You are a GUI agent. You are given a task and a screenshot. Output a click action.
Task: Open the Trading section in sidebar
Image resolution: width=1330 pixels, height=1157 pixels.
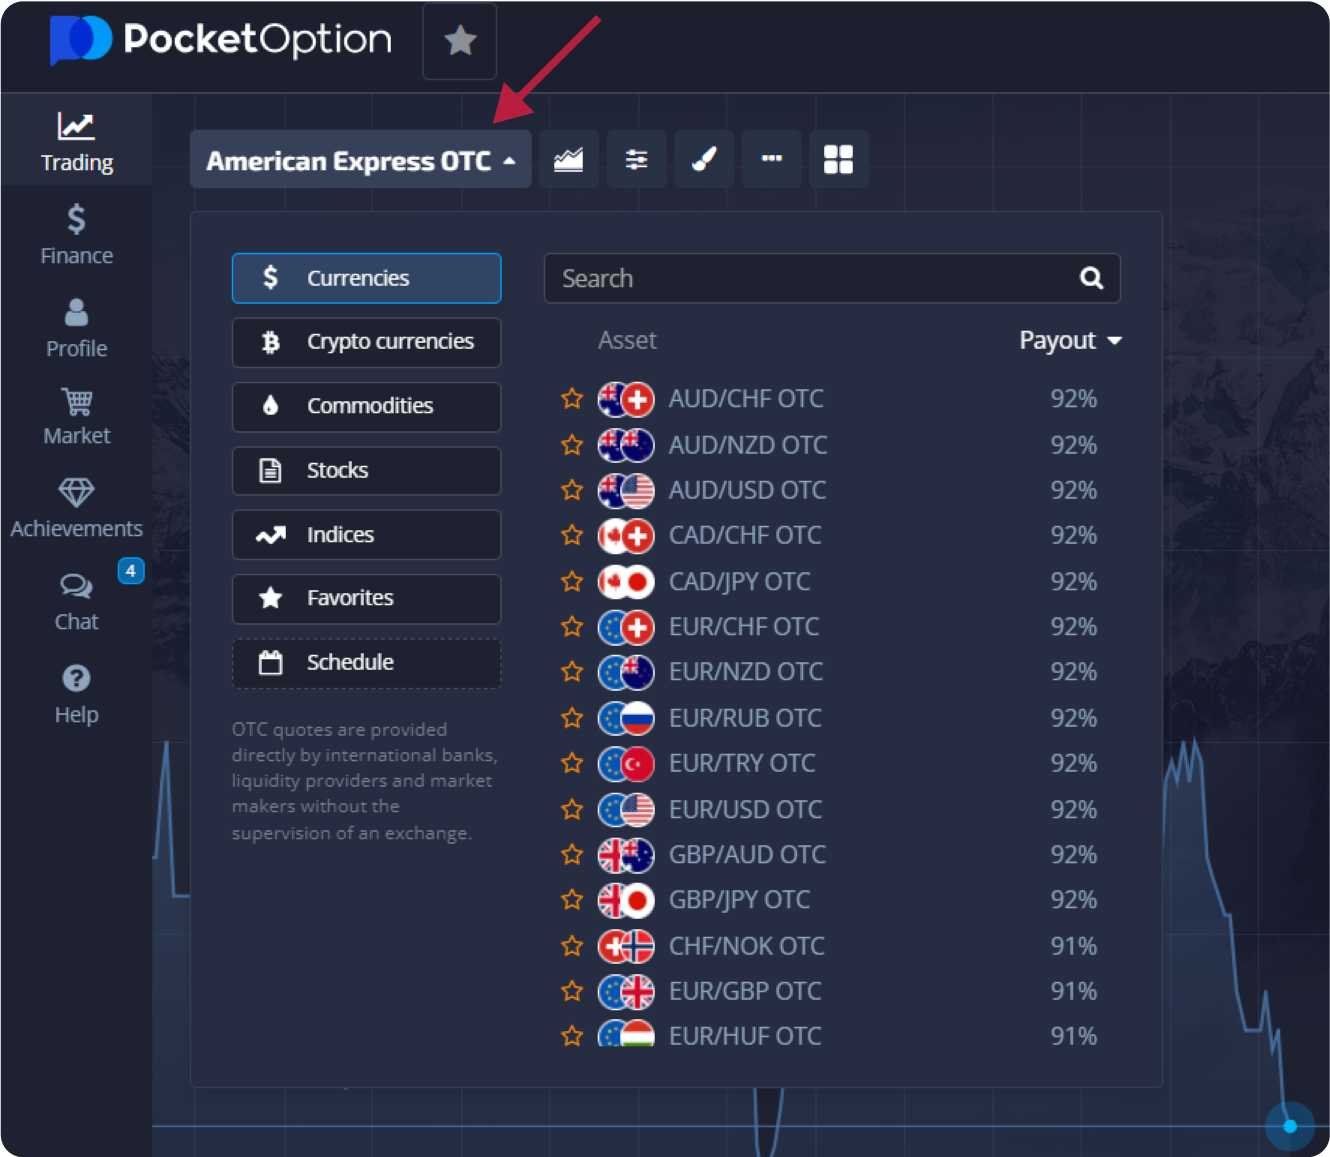point(76,142)
